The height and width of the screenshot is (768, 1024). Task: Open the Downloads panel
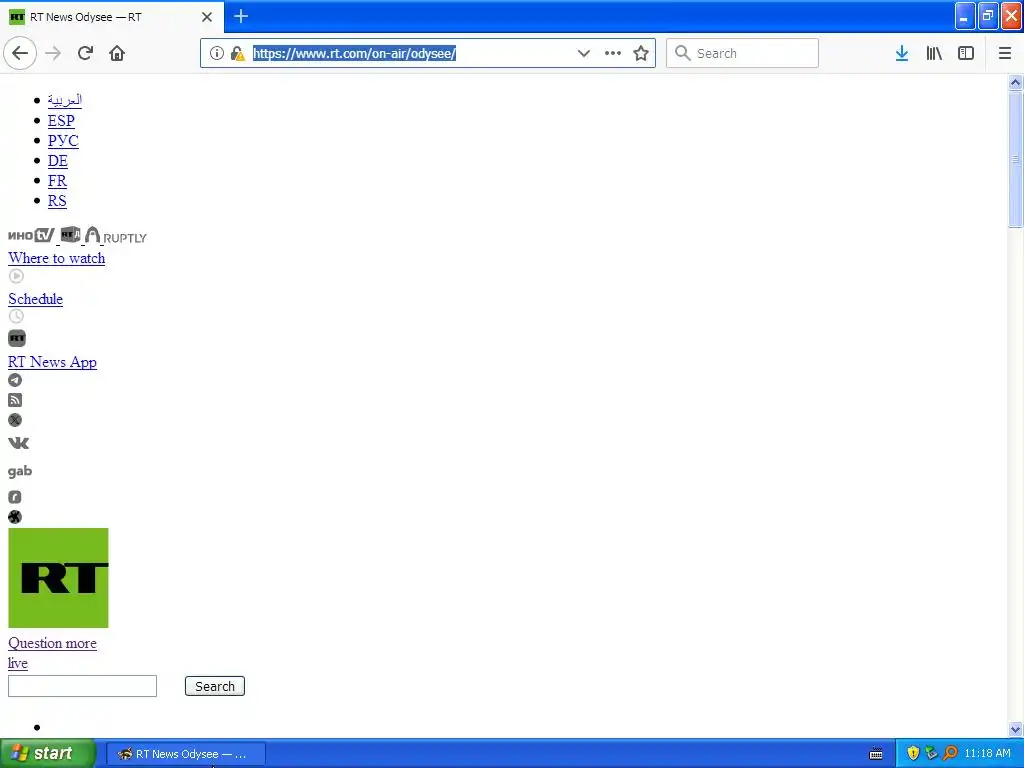coord(902,53)
